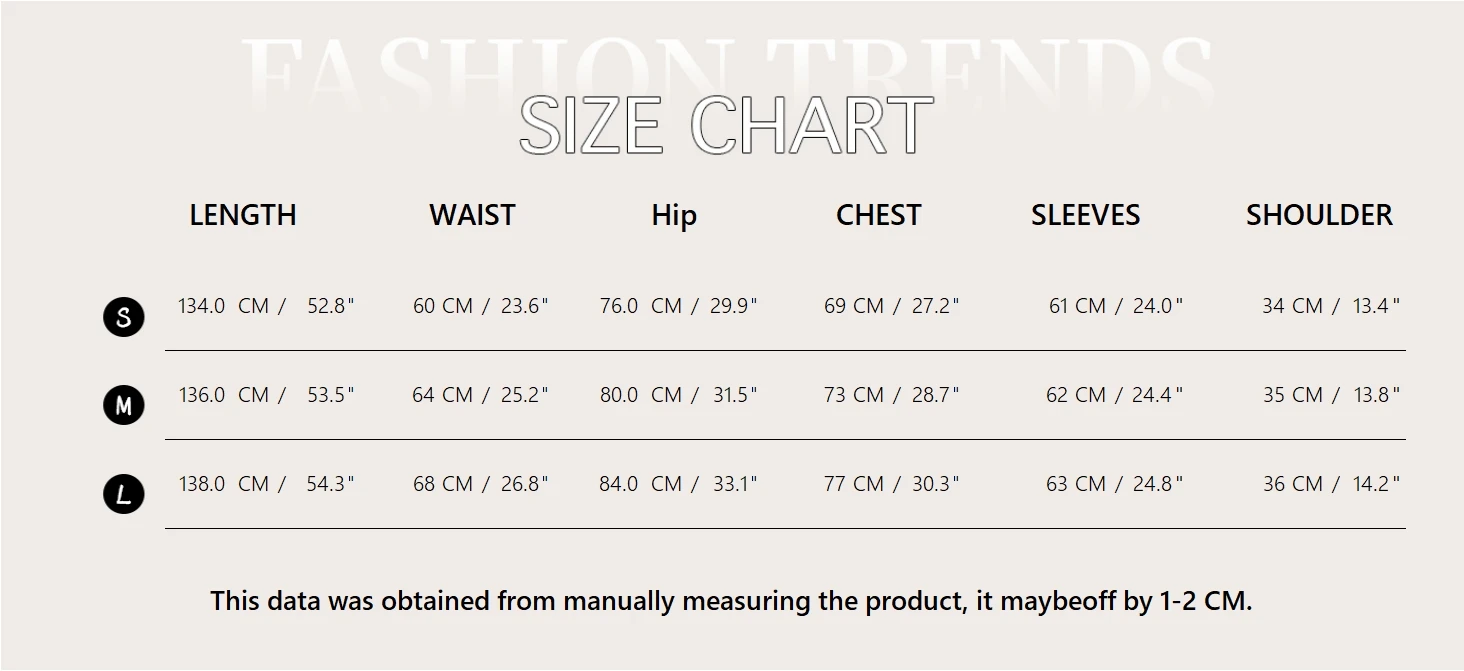Click the black S size badge

point(124,317)
